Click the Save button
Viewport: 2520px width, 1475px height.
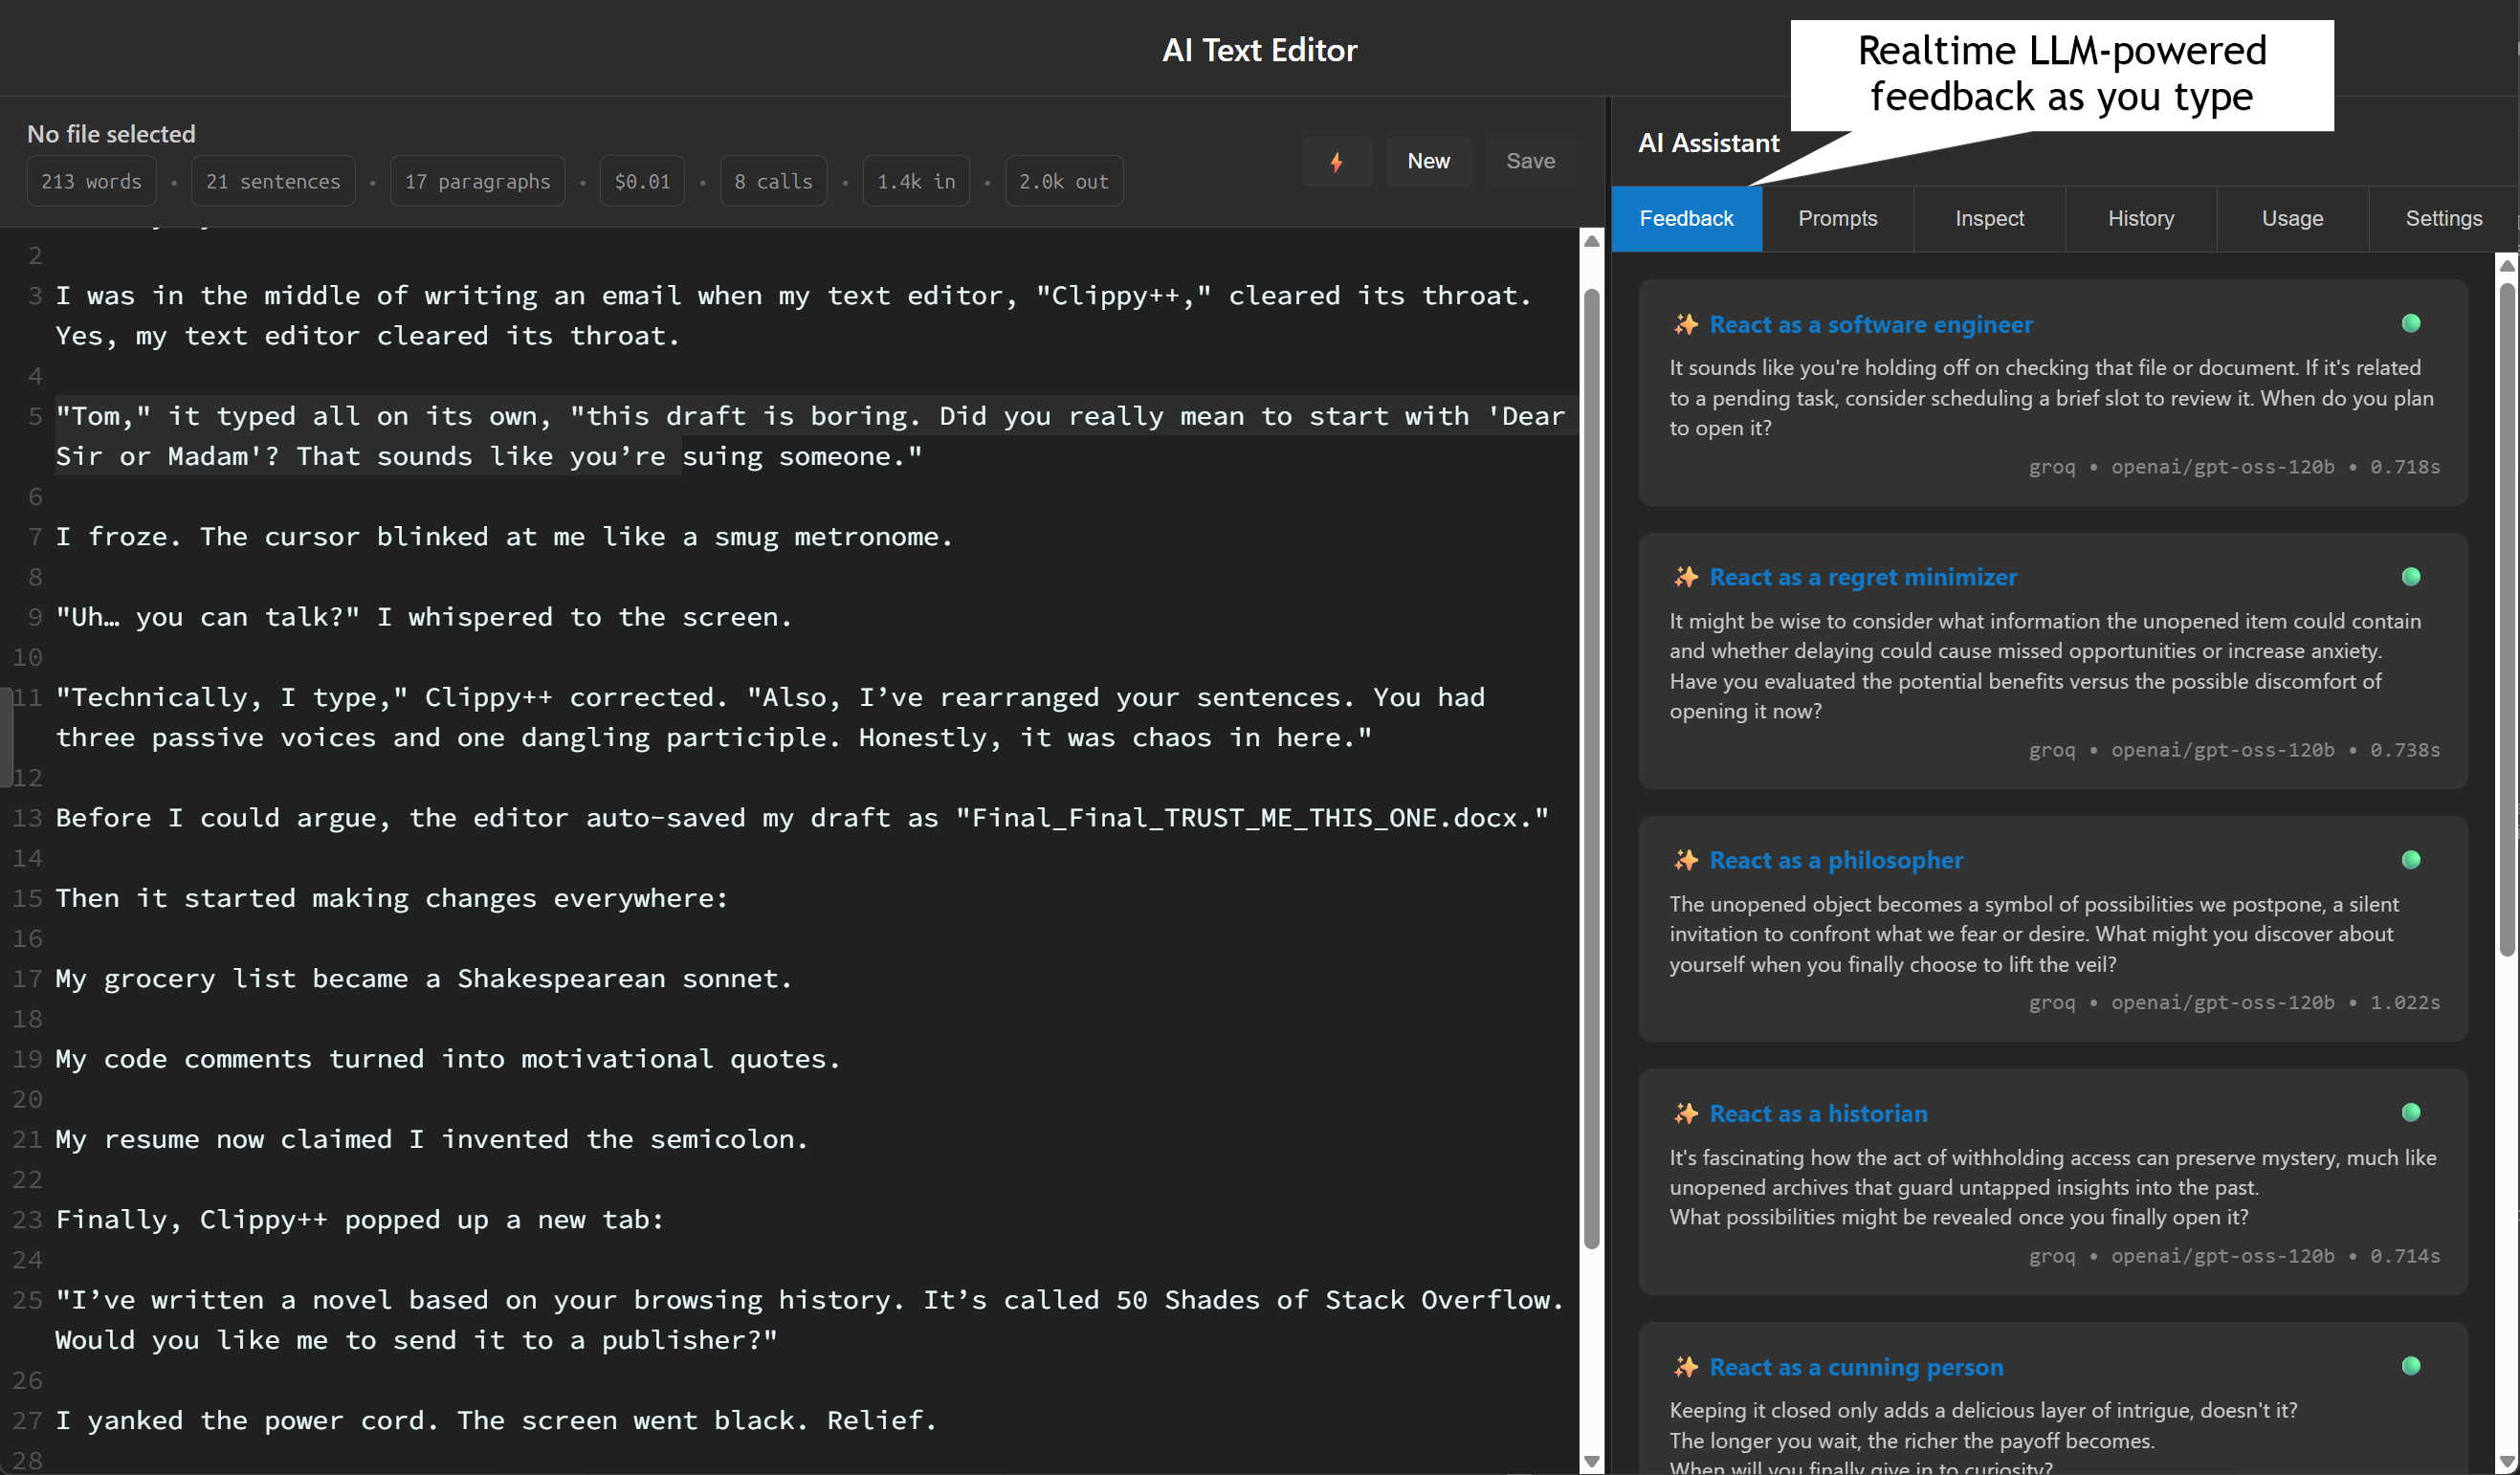[x=1531, y=161]
